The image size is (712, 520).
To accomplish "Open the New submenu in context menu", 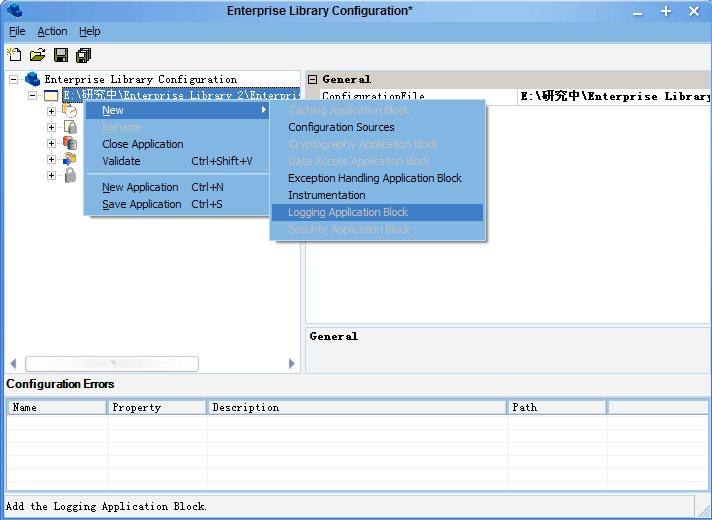I will [x=178, y=110].
